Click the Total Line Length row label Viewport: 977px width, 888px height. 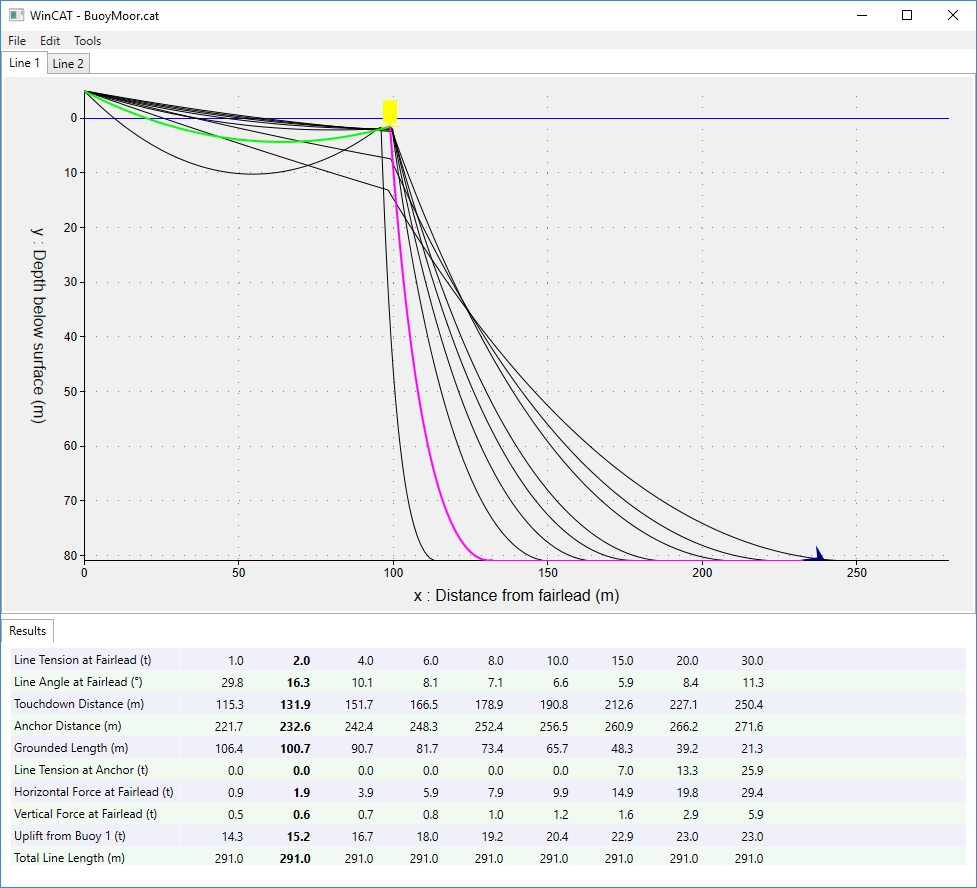[x=70, y=858]
